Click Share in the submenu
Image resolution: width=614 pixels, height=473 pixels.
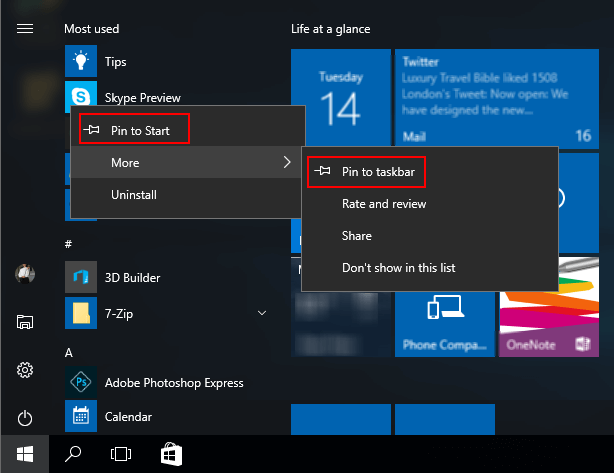(x=430, y=236)
